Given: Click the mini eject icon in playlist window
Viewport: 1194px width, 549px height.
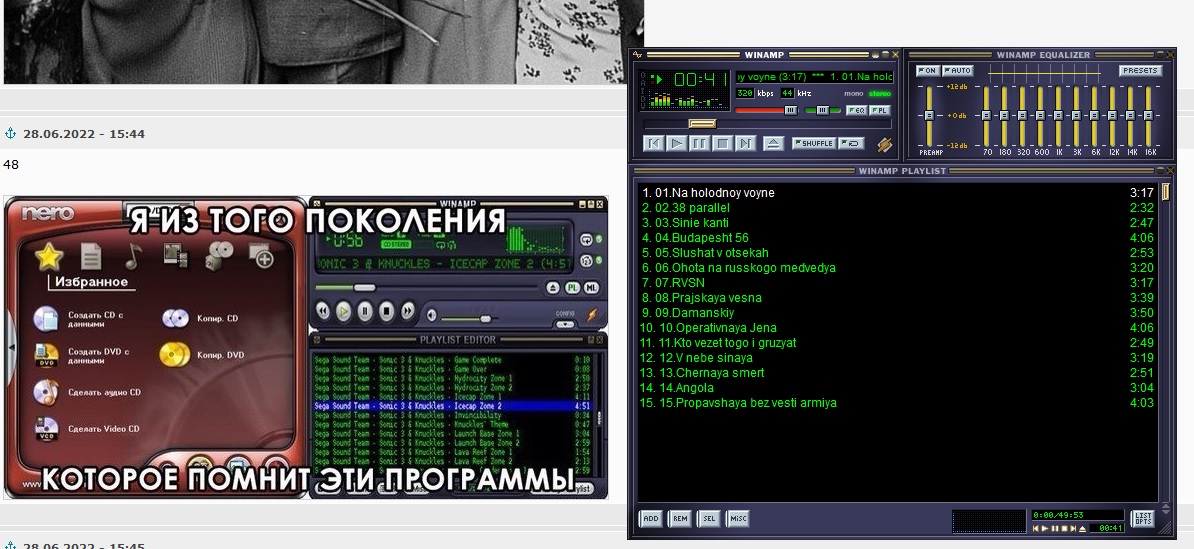Looking at the screenshot, I should [1083, 528].
